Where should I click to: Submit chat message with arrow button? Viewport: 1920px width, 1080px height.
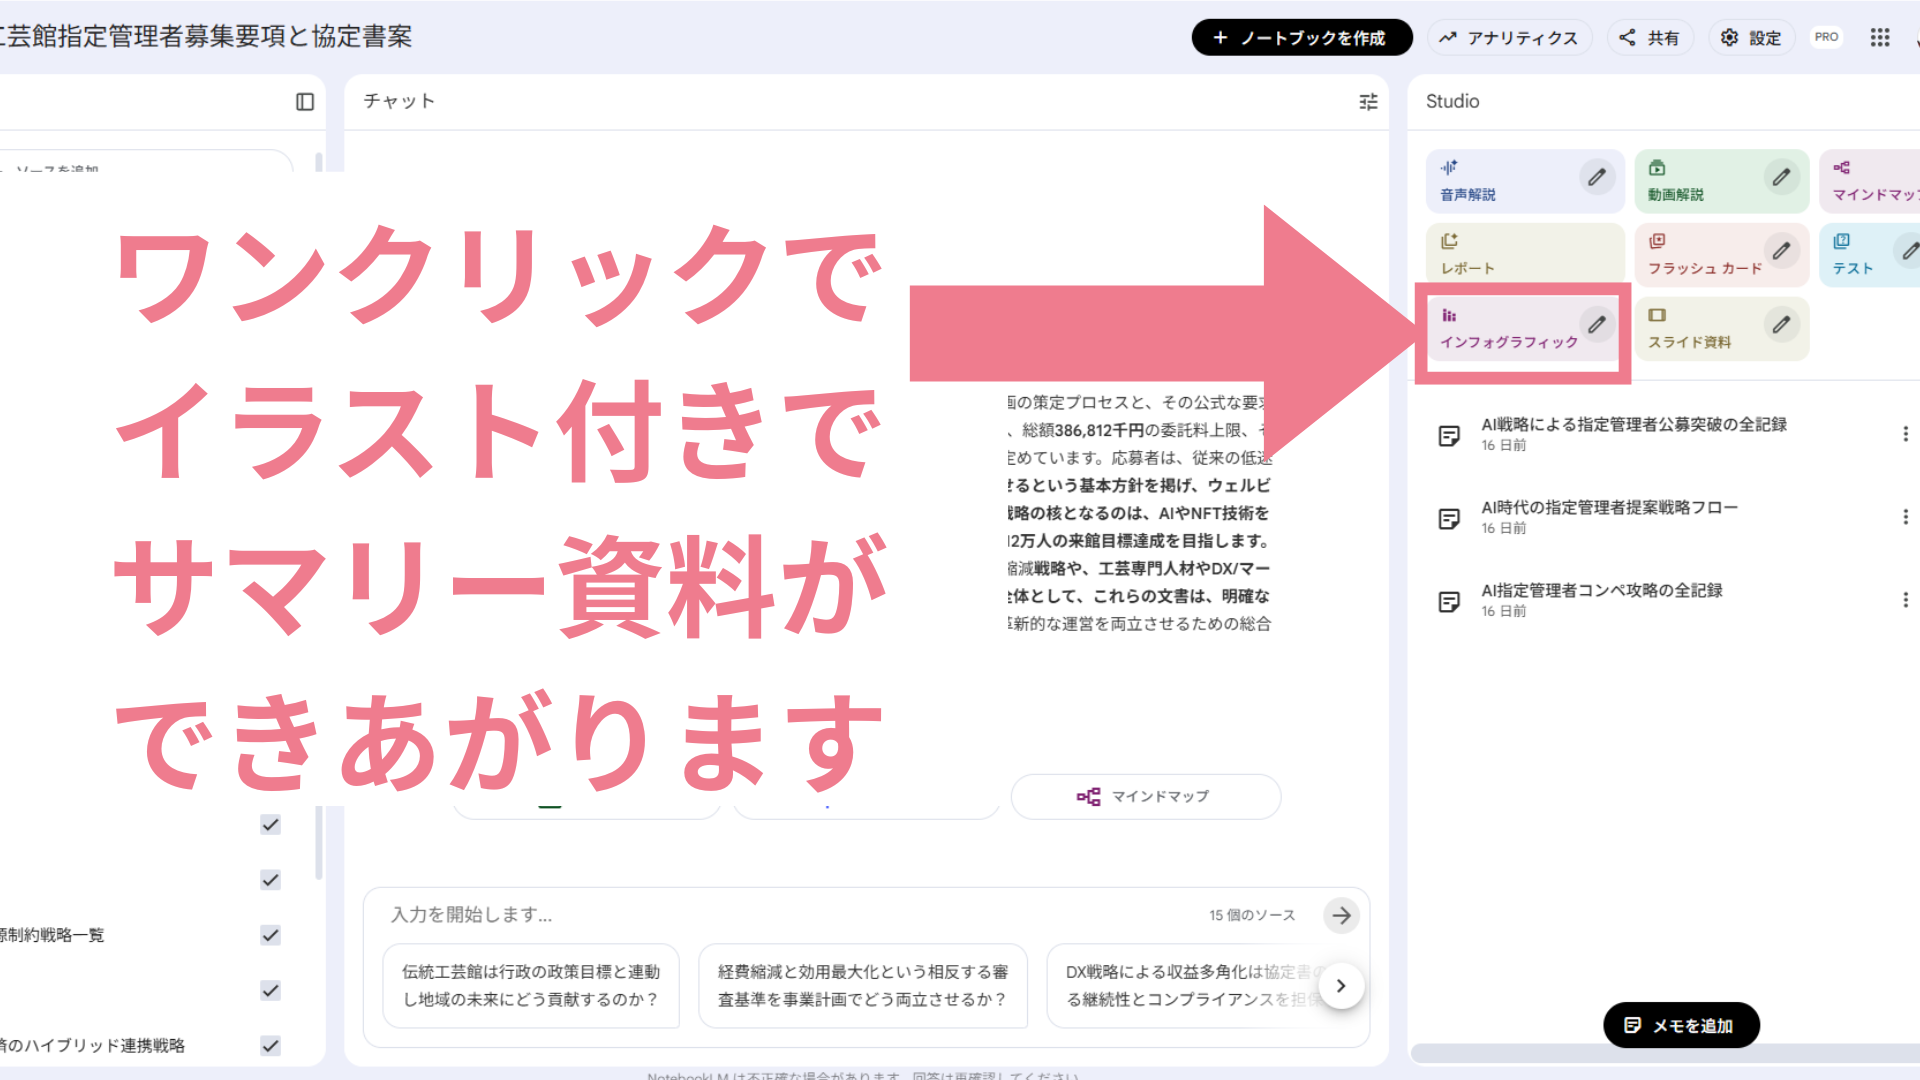pos(1341,915)
